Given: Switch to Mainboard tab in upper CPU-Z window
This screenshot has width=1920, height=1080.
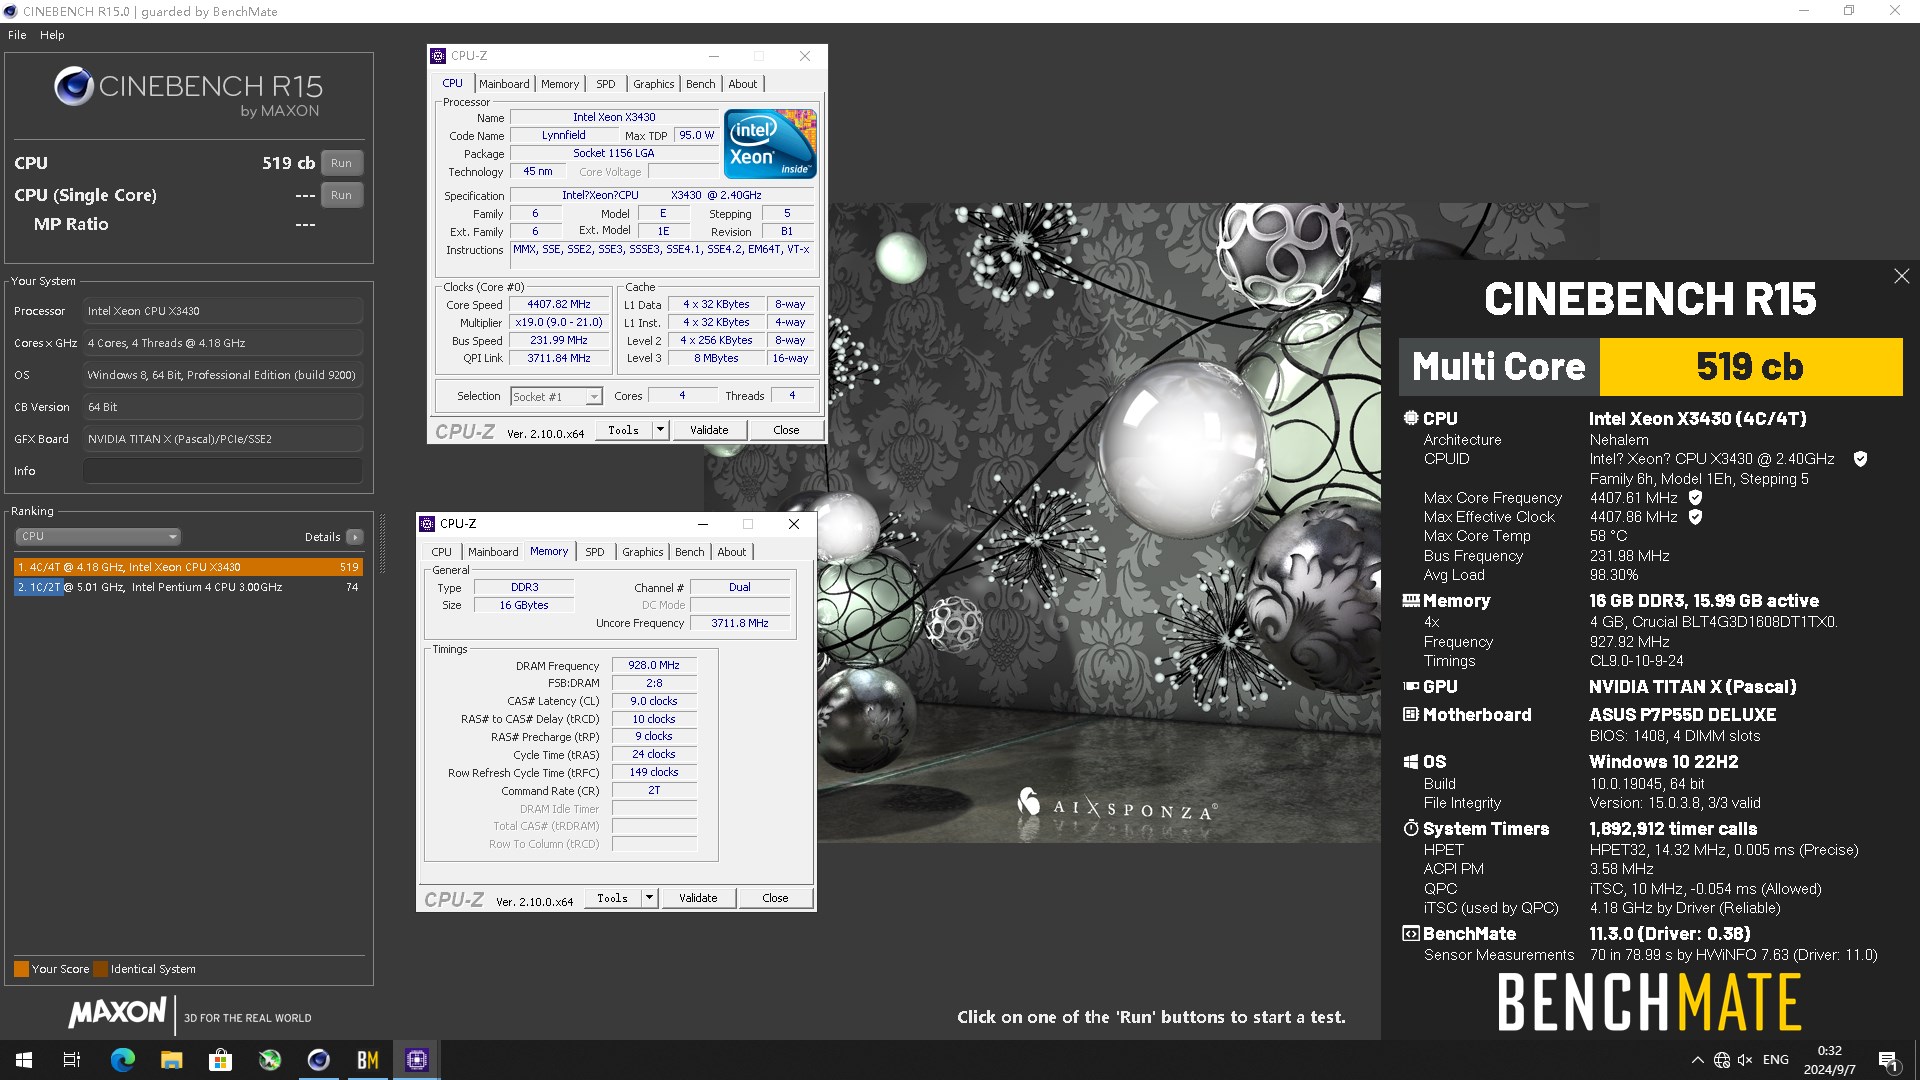Looking at the screenshot, I should coord(504,84).
